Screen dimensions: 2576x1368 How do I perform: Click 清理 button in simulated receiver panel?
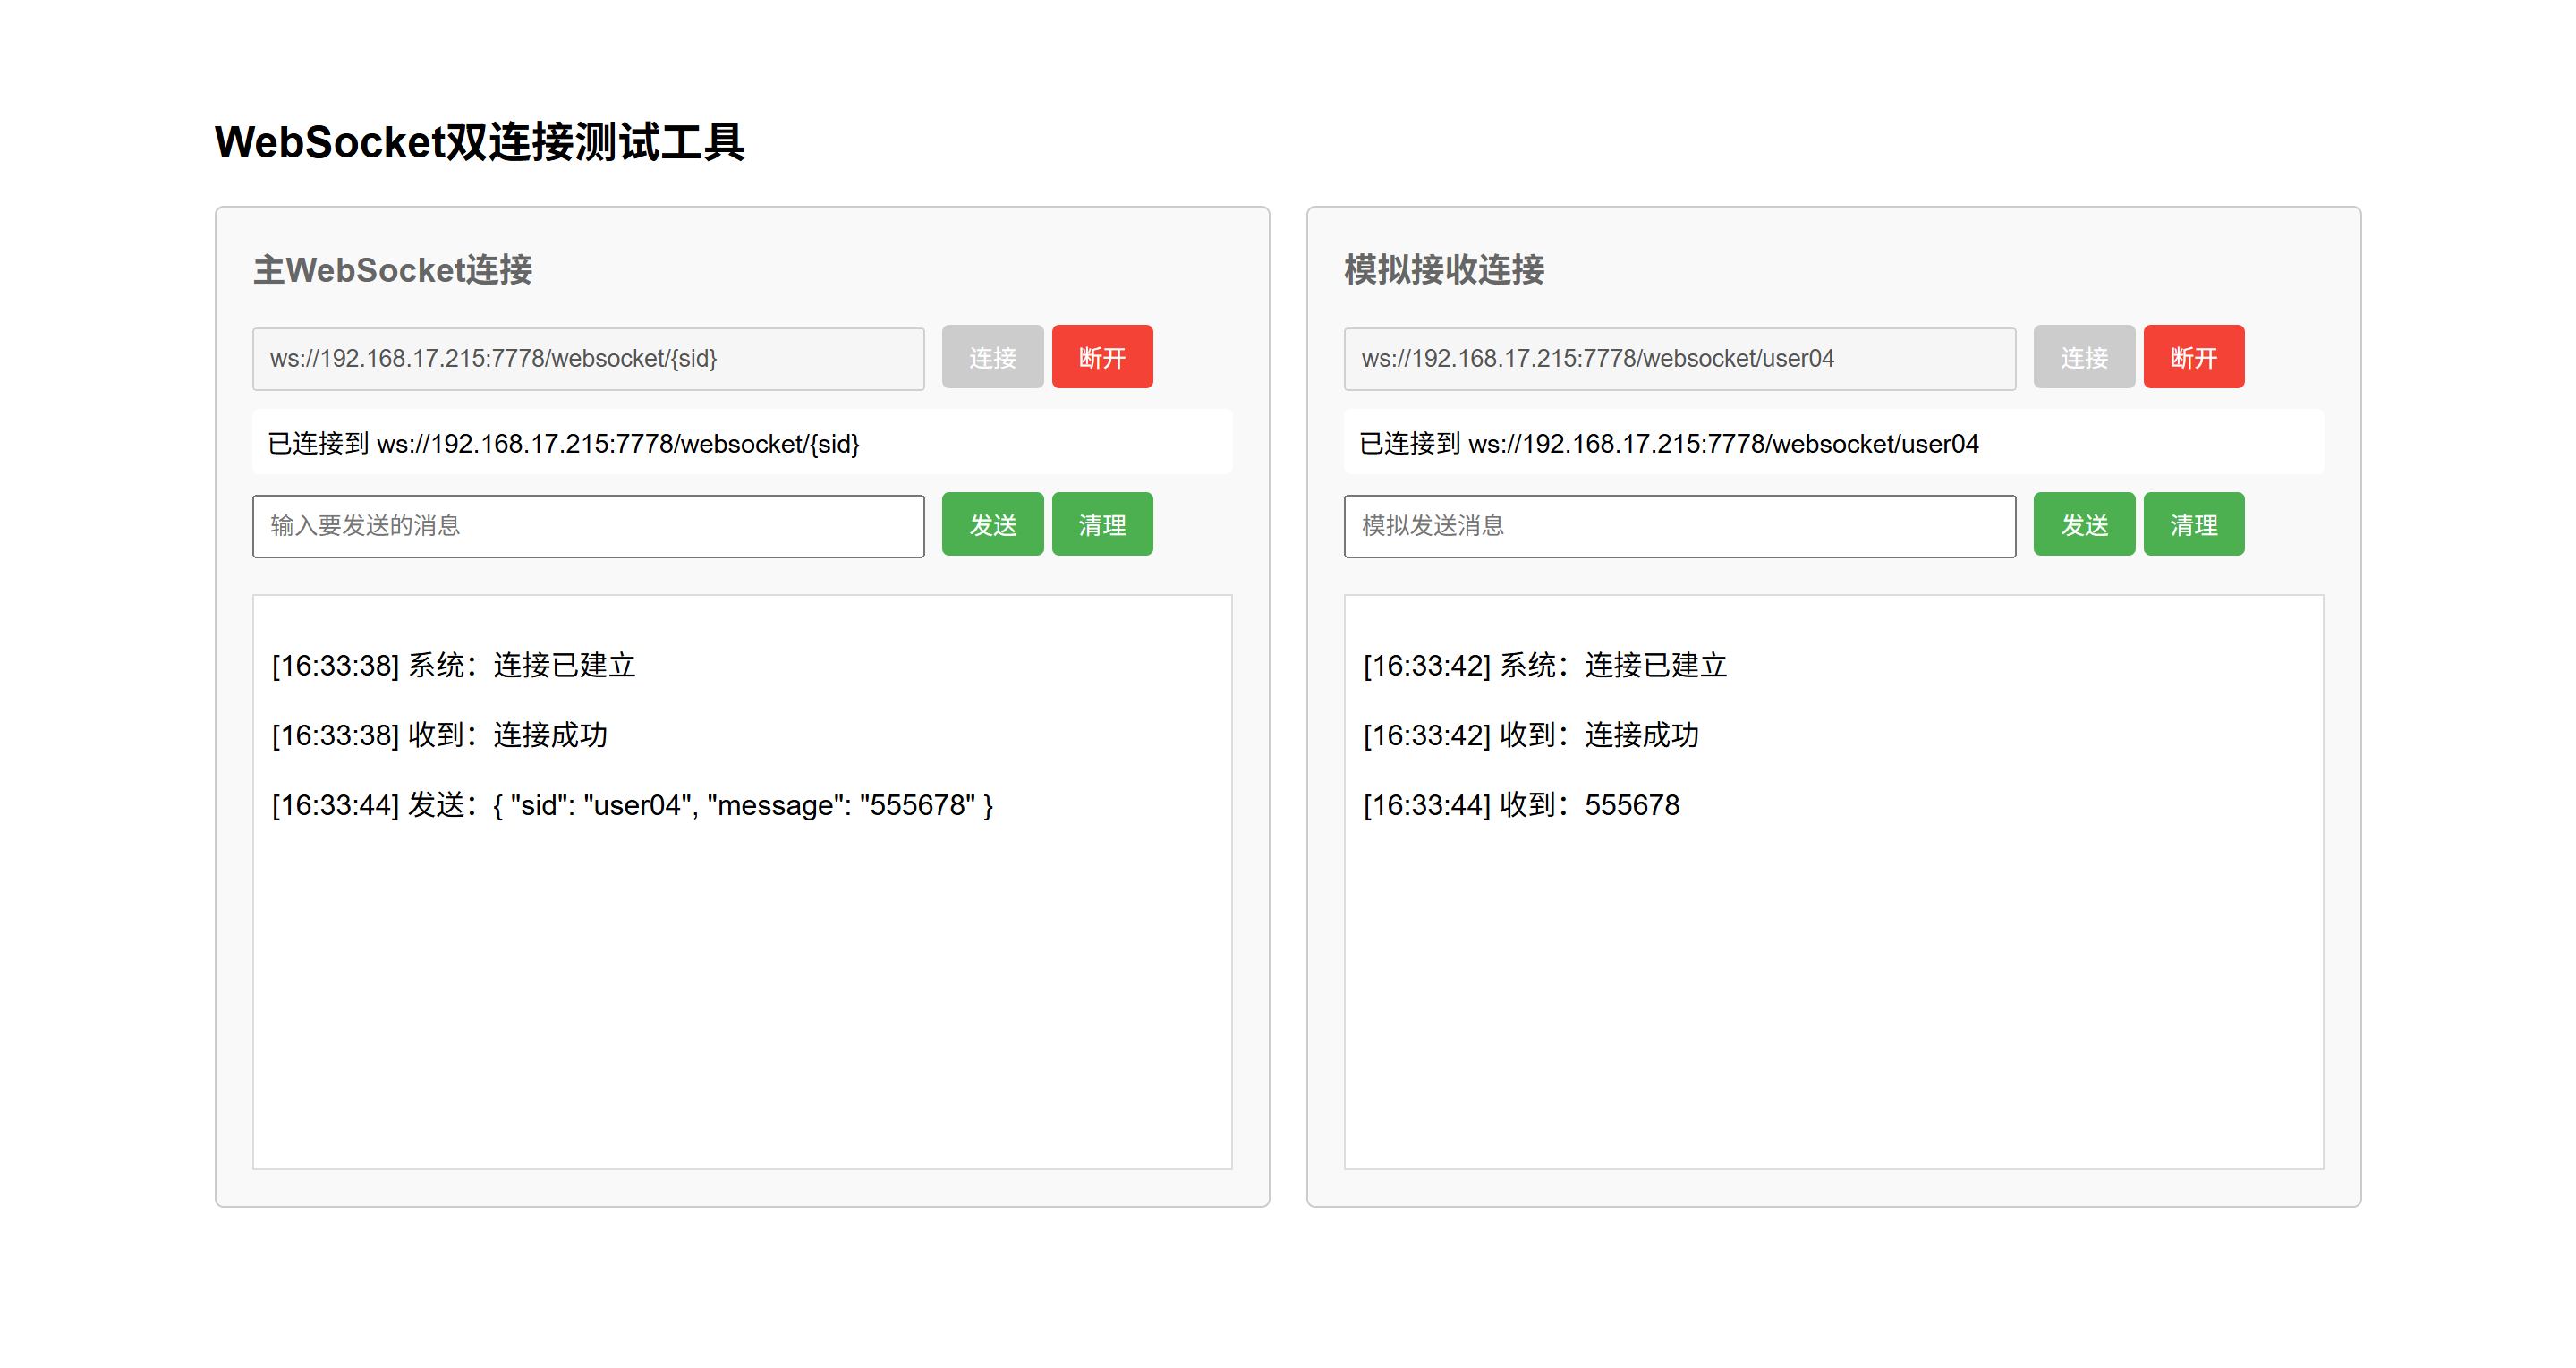(x=2193, y=524)
